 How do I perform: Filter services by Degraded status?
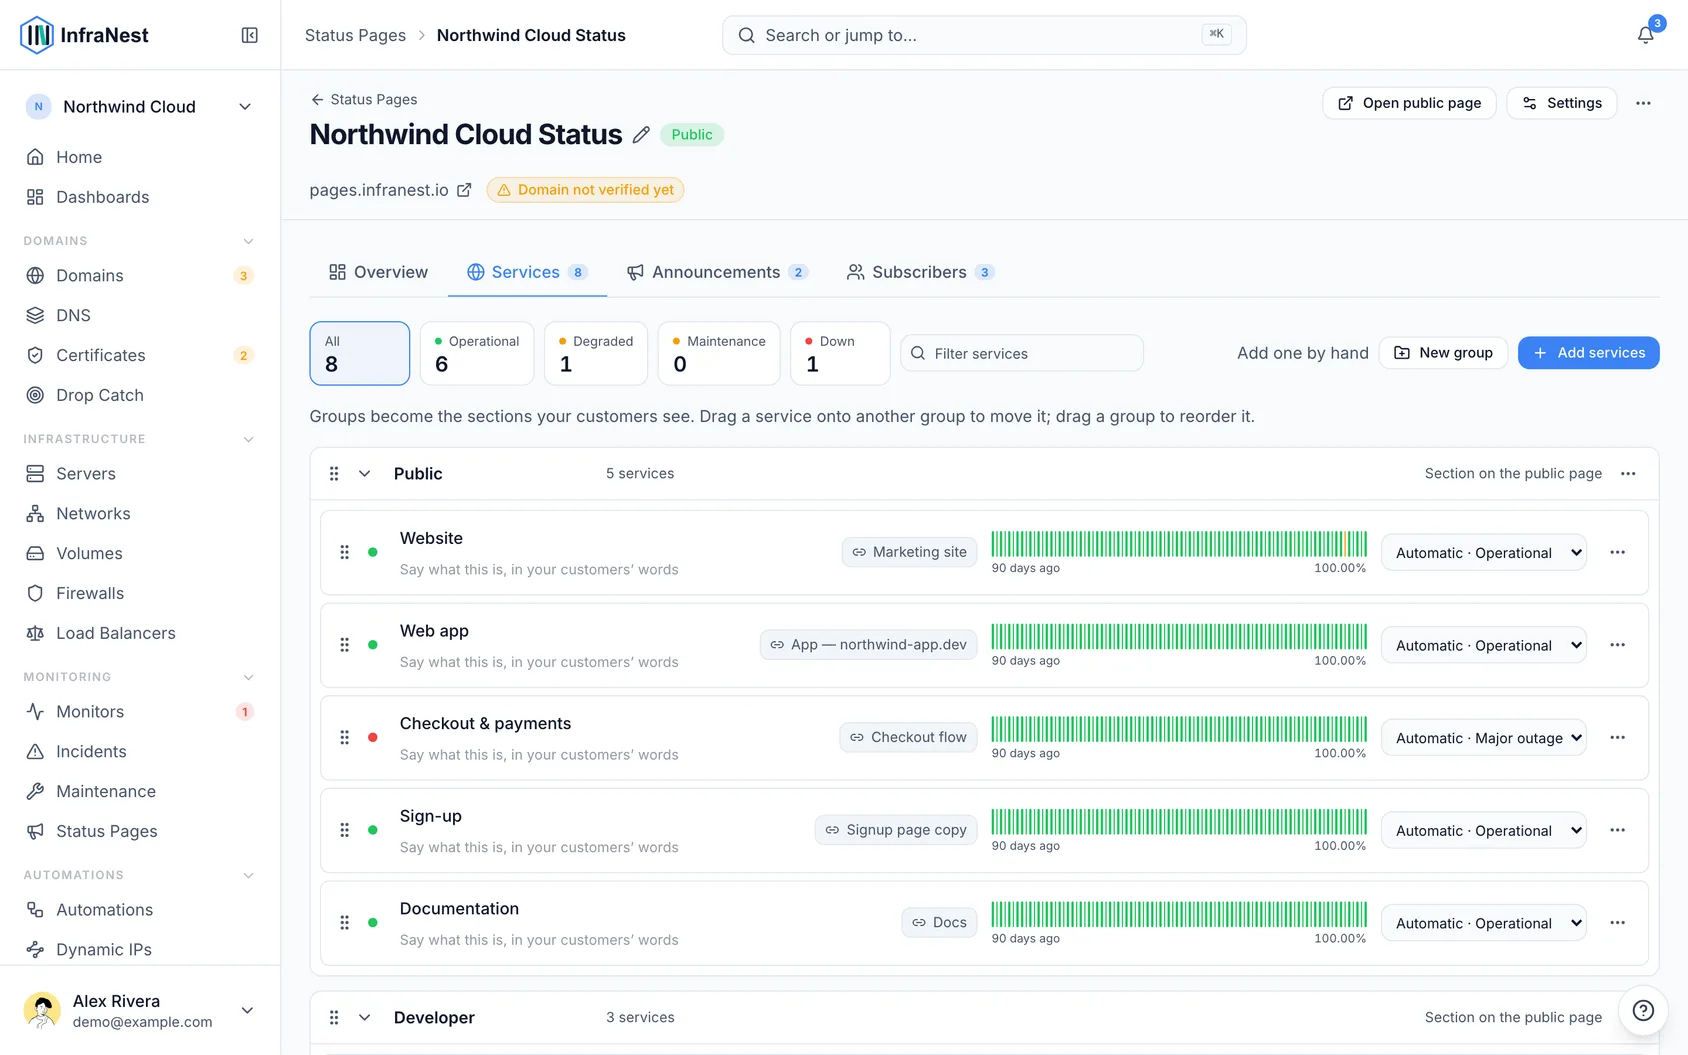pos(596,353)
